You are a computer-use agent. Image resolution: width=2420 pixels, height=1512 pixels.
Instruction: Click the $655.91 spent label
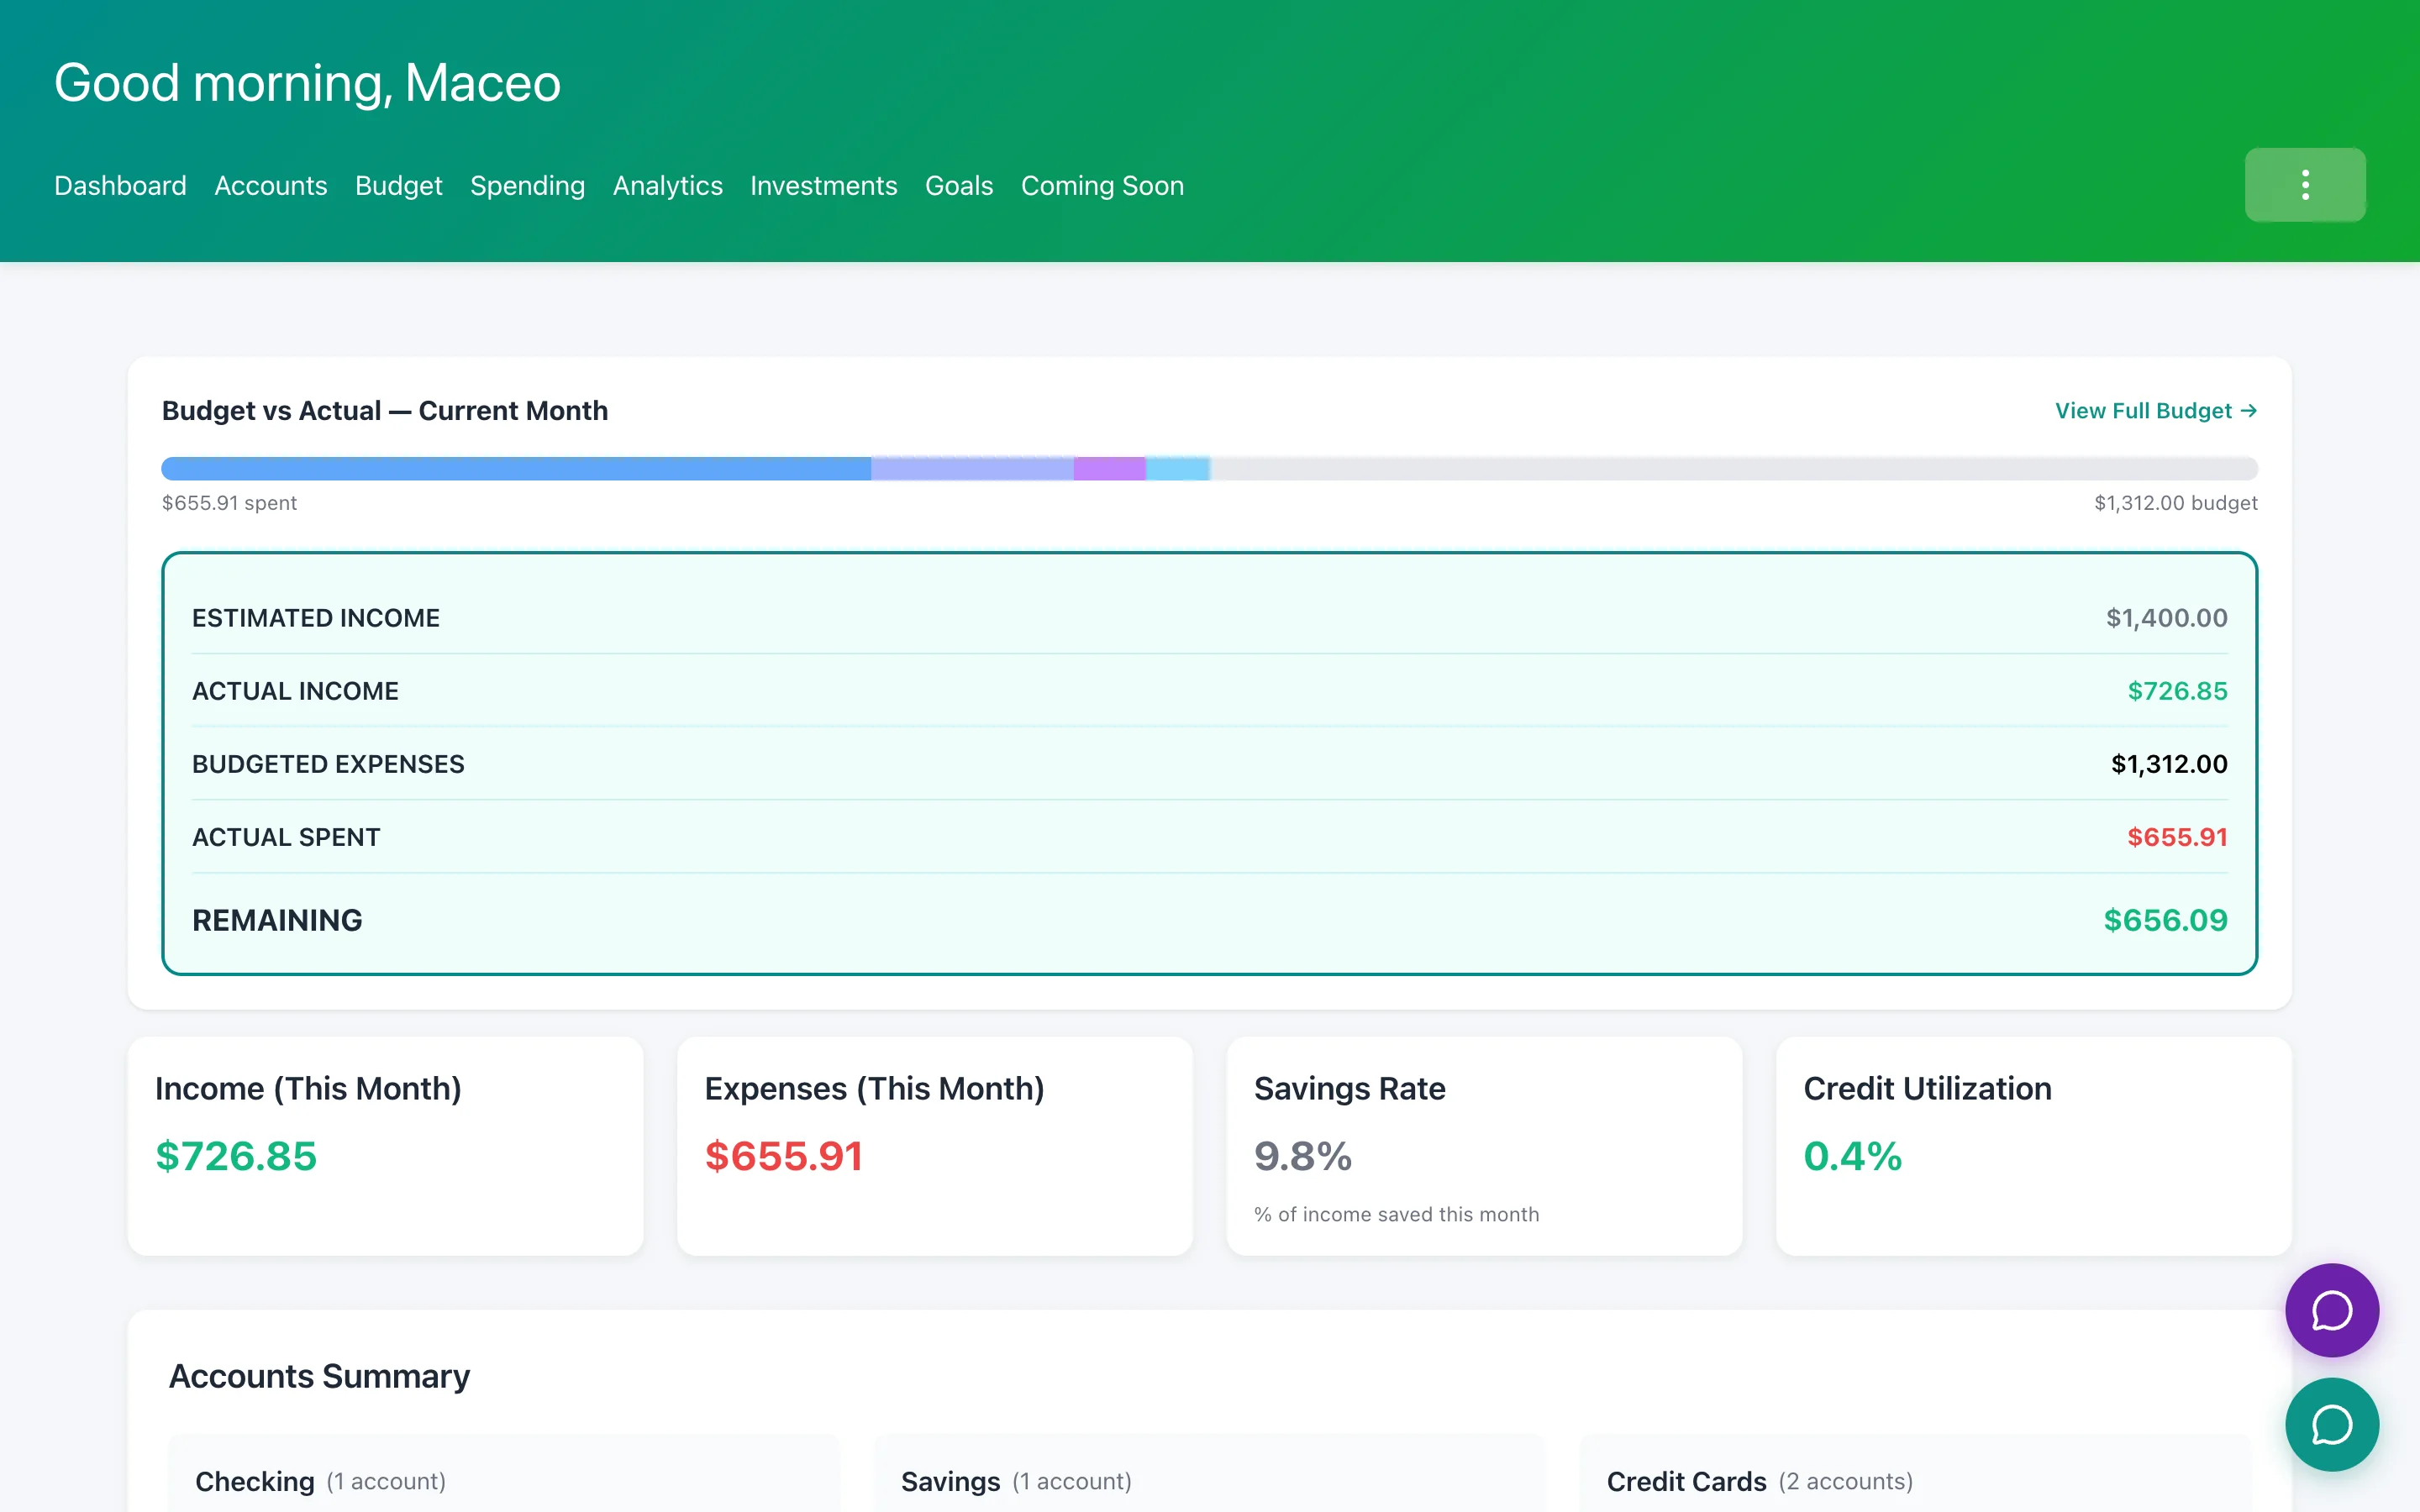click(229, 503)
